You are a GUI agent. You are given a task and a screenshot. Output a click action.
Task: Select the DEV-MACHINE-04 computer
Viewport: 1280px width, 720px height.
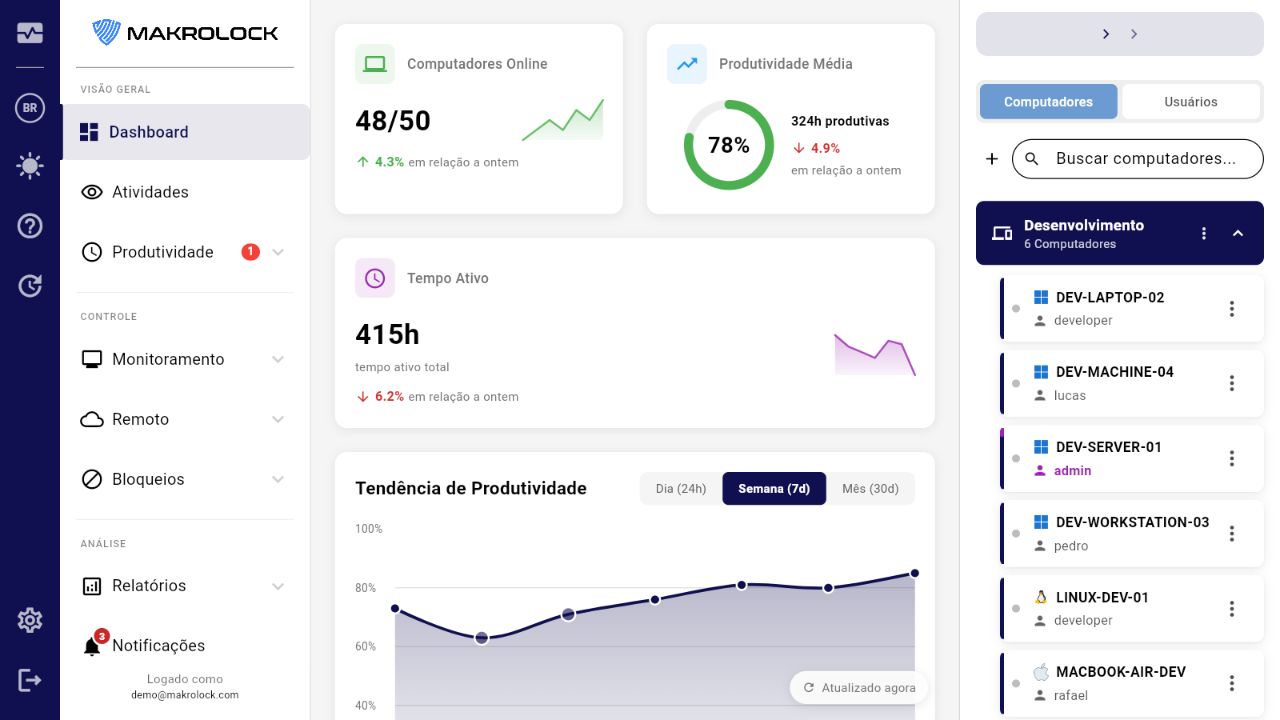(x=1132, y=384)
